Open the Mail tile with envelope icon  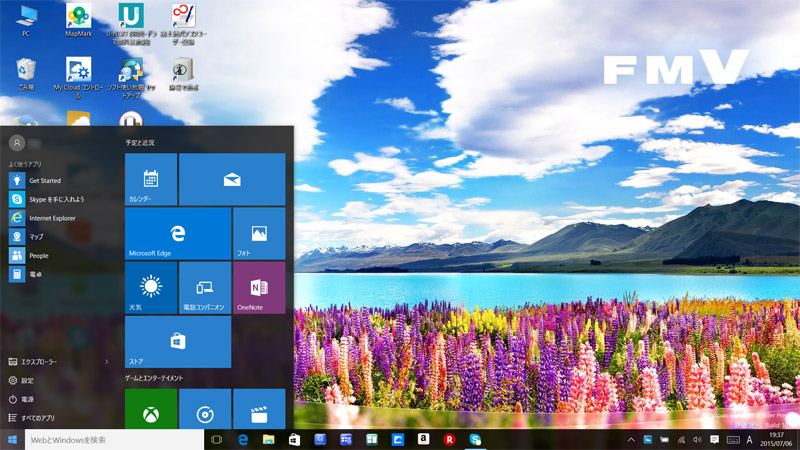click(x=232, y=180)
